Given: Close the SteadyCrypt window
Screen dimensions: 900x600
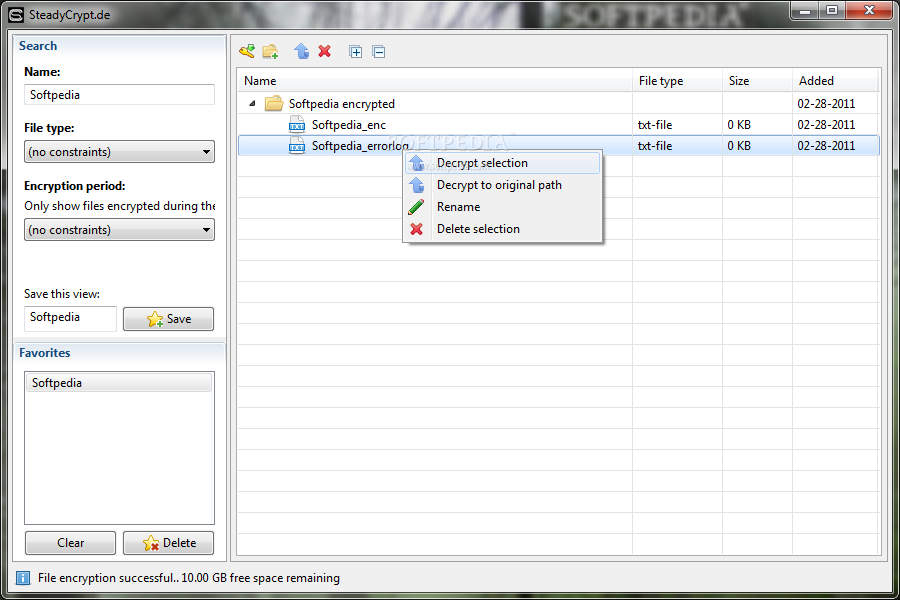Looking at the screenshot, I should (869, 10).
